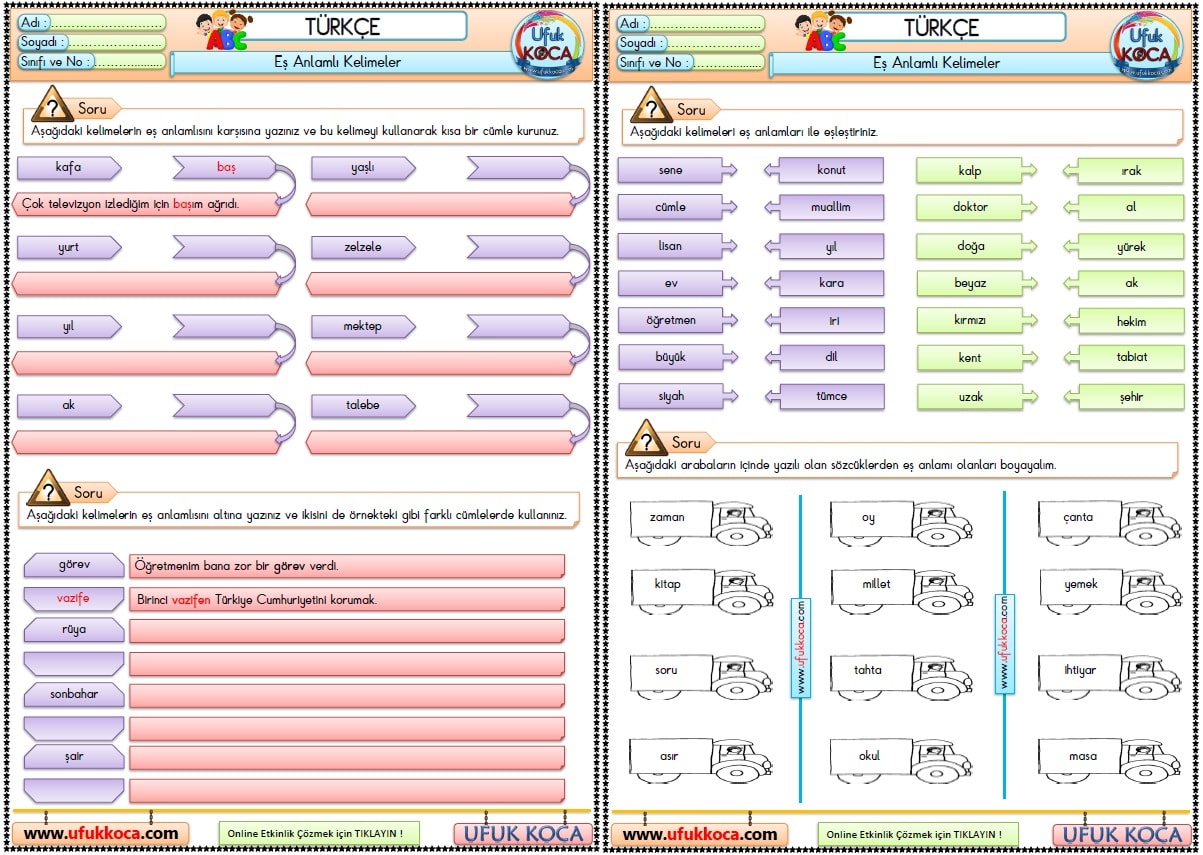Image resolution: width=1203 pixels, height=855 pixels.
Task: Click the Eş Anlamlı Kelimeler title on the left page
Action: tap(337, 62)
